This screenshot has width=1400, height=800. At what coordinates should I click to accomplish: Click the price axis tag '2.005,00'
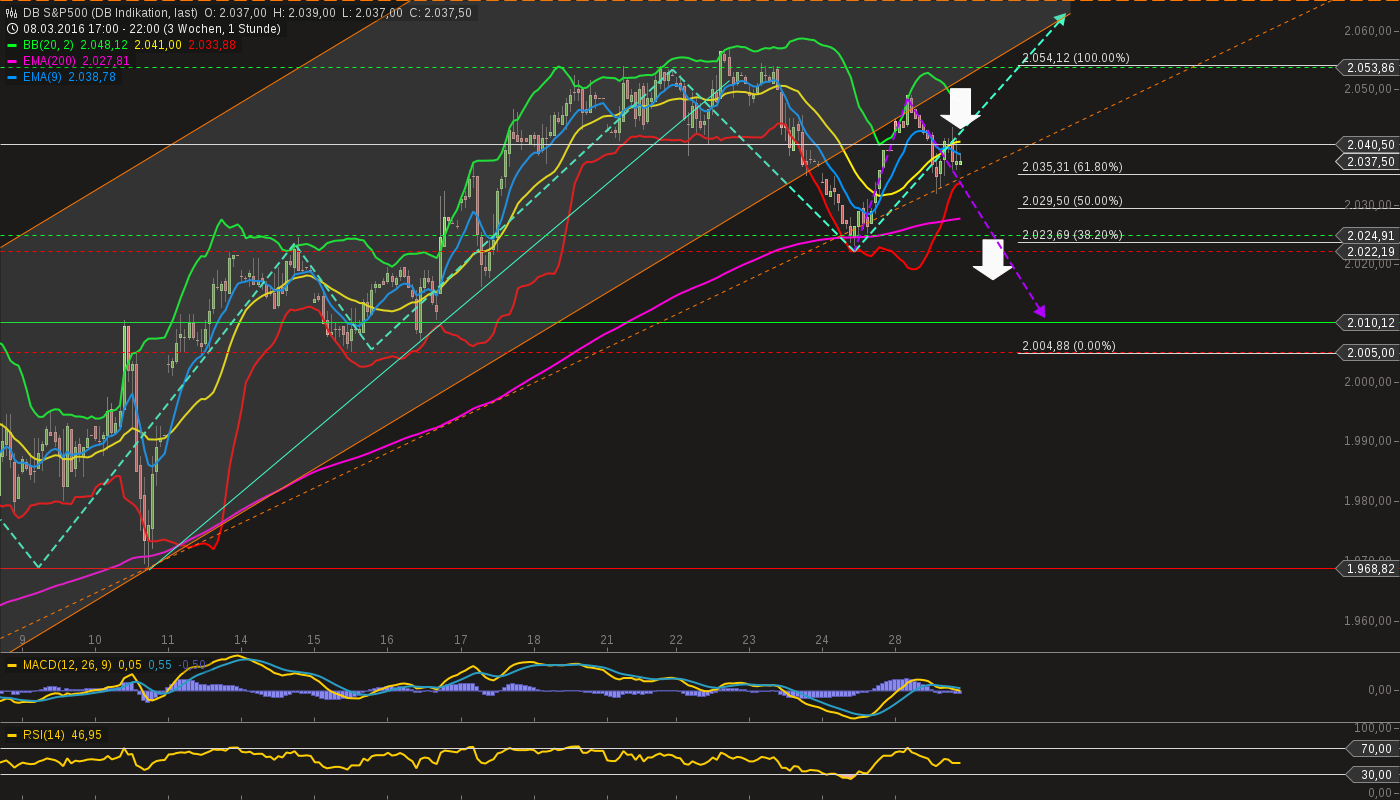[1370, 353]
